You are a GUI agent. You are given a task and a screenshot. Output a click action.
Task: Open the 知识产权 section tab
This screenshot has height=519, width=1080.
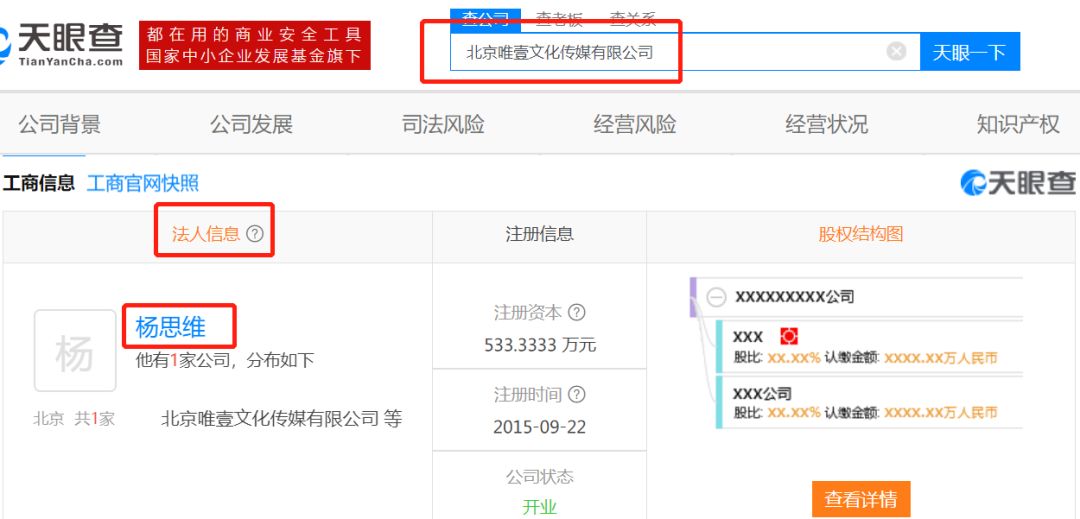tap(1018, 125)
